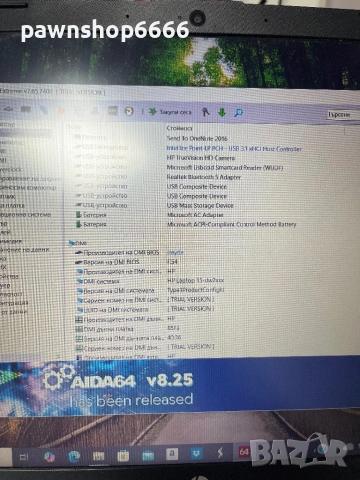Select the 'DMI дънна платка' field
Viewport: 360px width, 480px height.
[x=108, y=329]
